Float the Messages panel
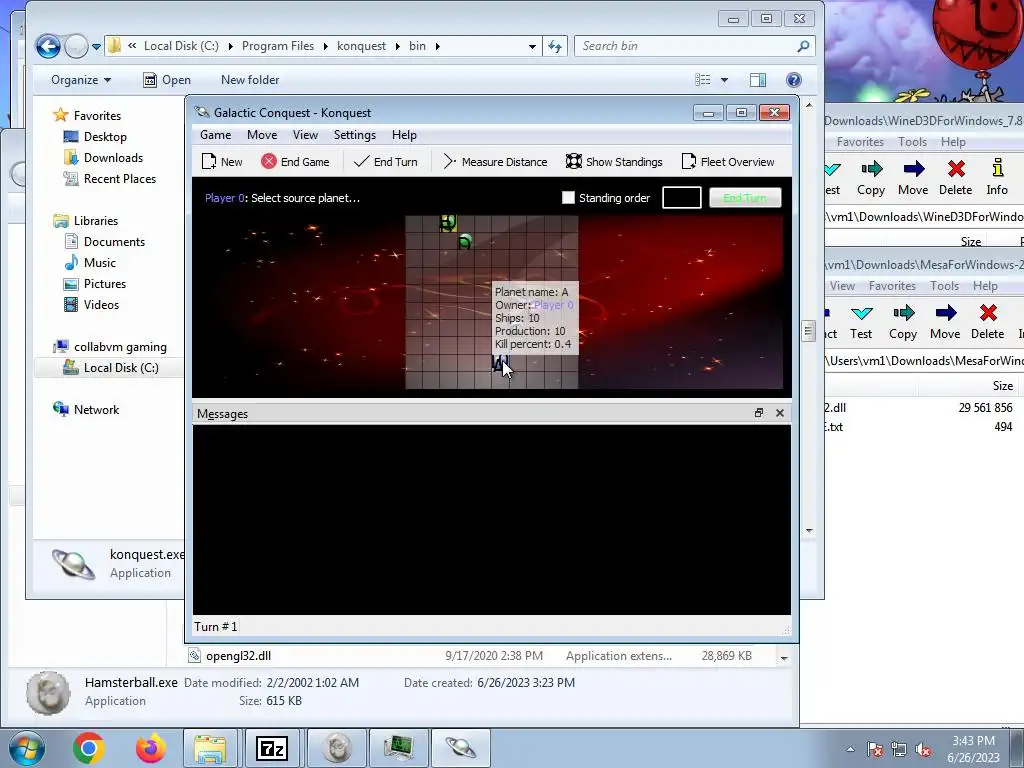The image size is (1024, 768). (x=759, y=413)
